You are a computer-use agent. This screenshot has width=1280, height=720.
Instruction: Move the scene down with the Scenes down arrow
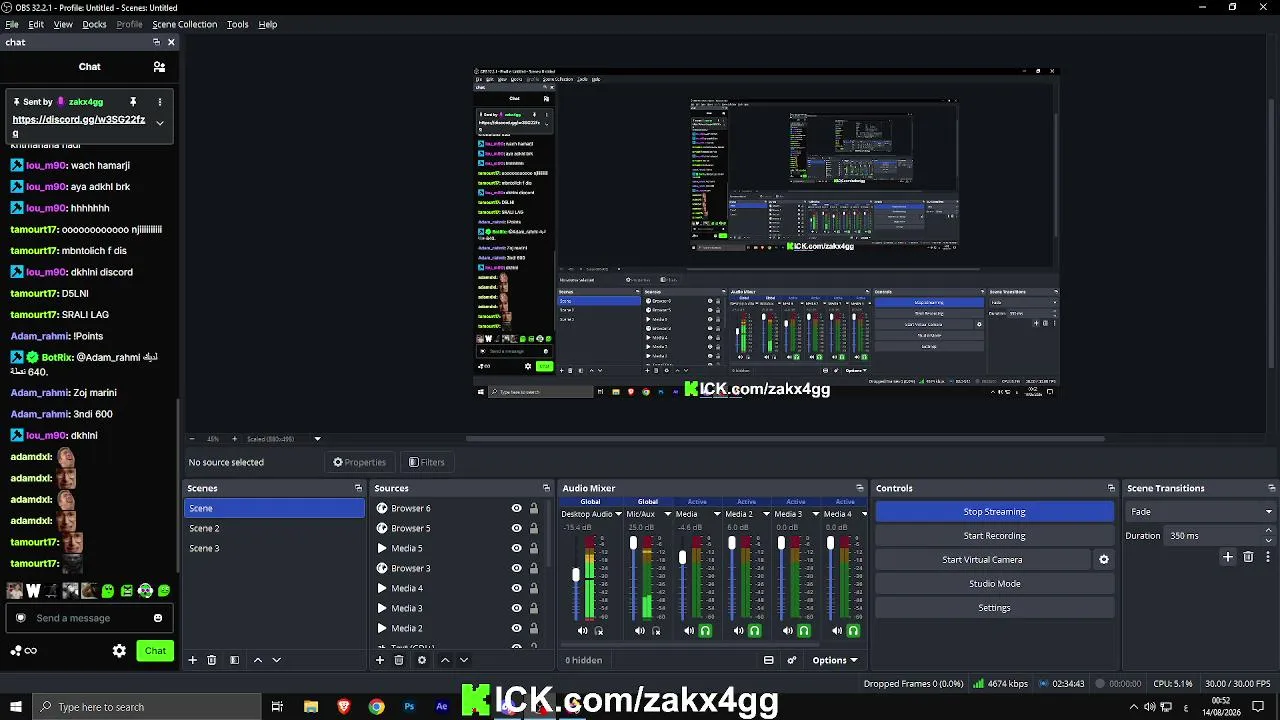(277, 660)
